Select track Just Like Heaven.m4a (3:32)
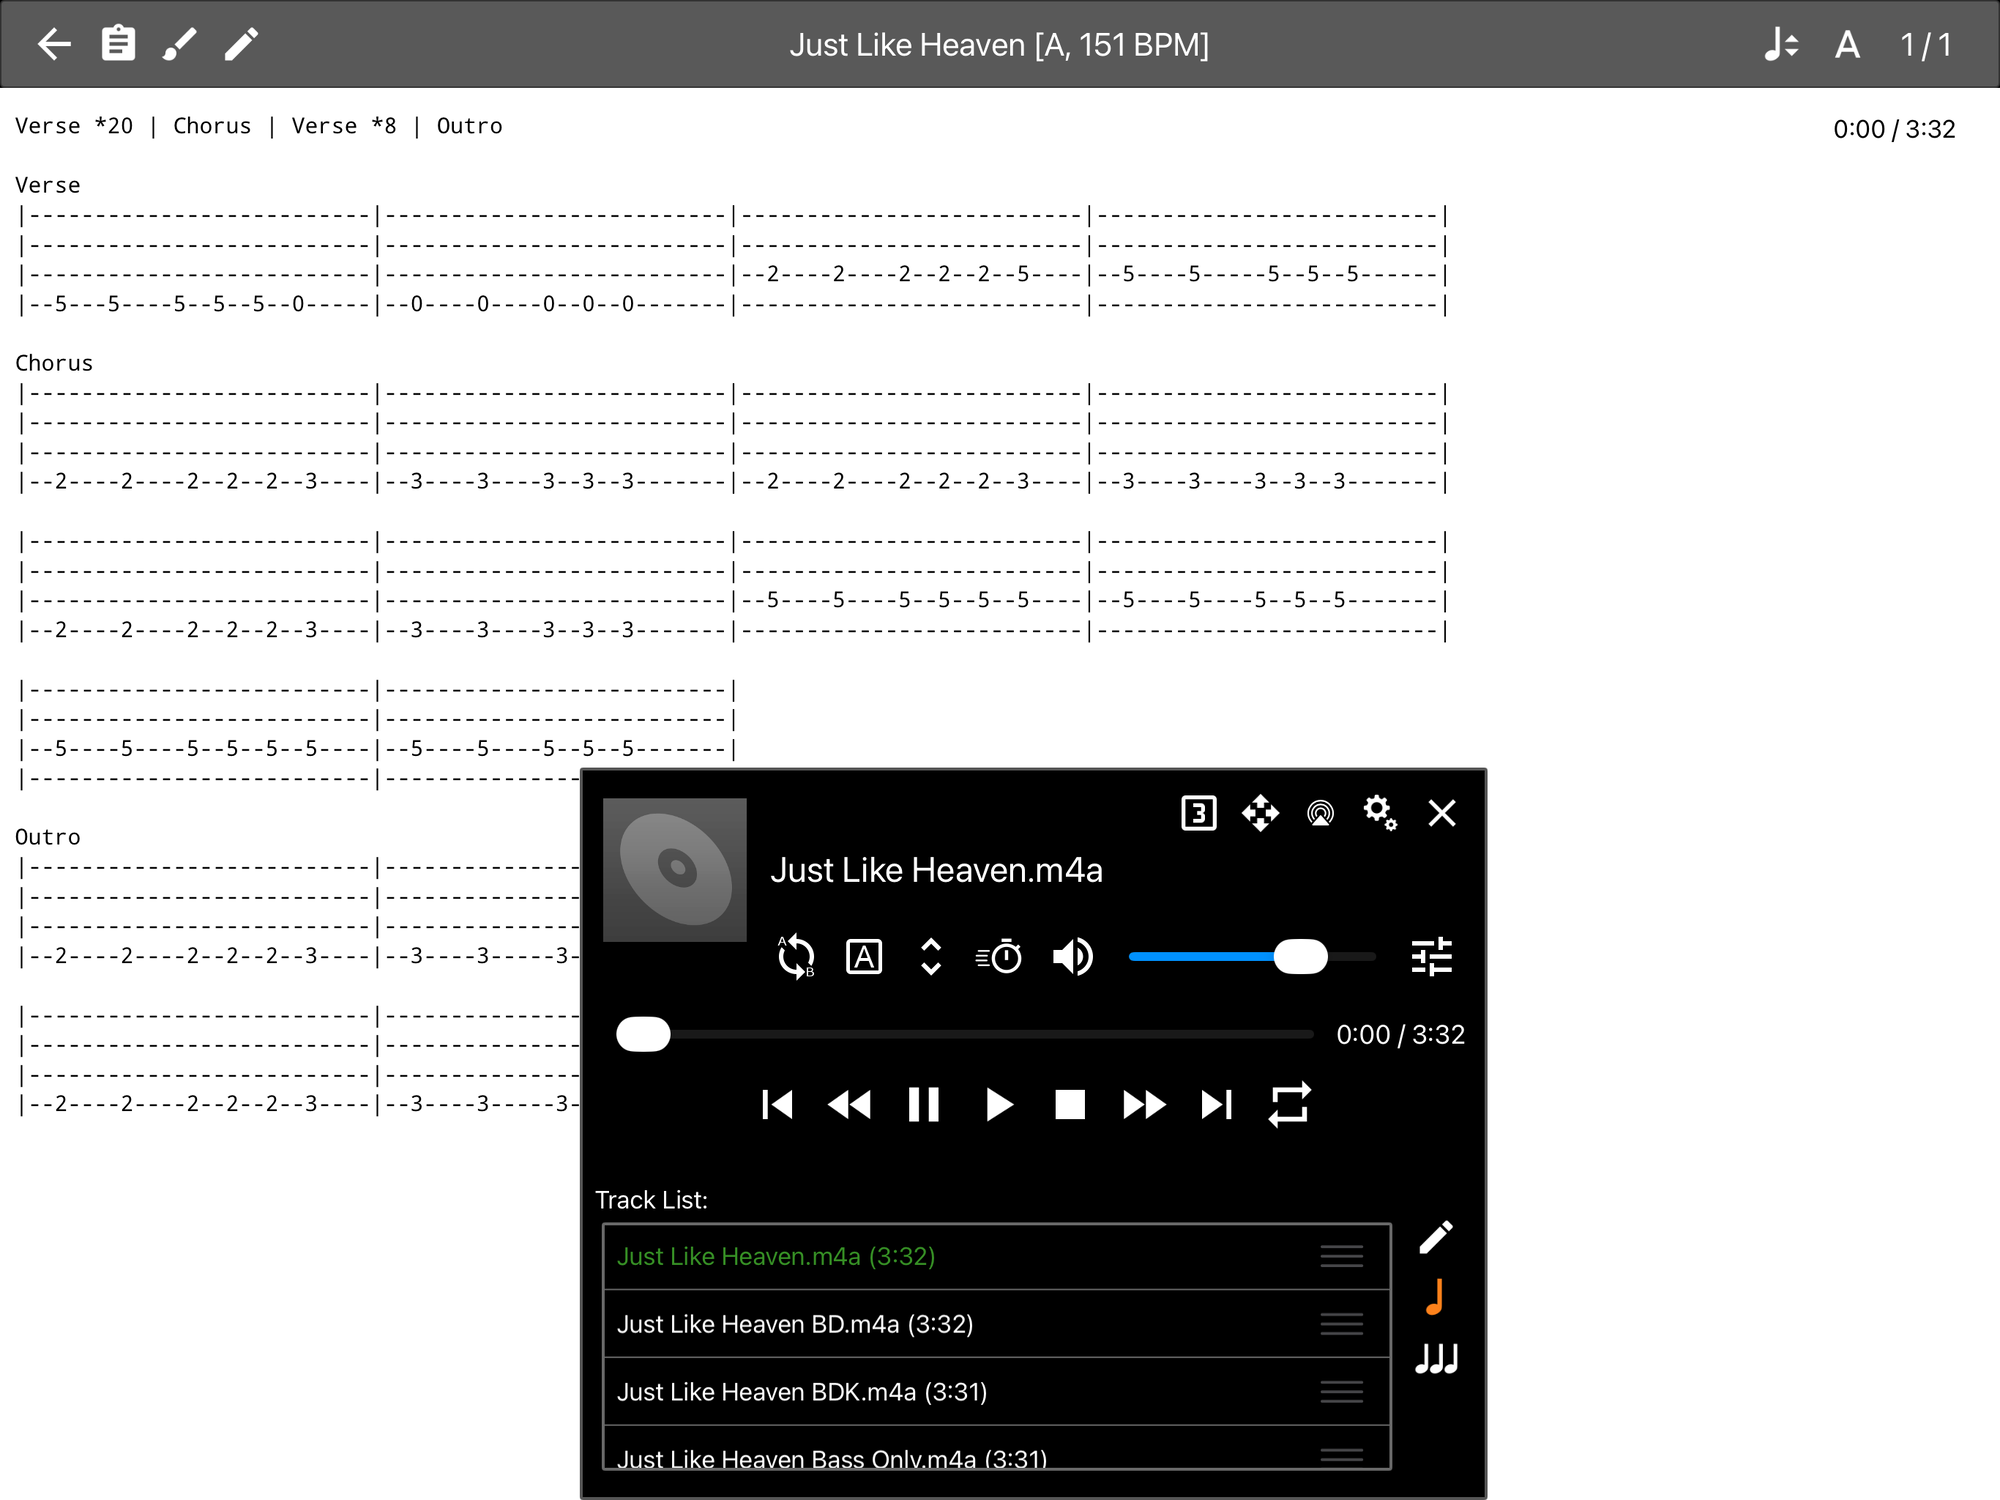This screenshot has height=1500, width=2000. (x=997, y=1257)
